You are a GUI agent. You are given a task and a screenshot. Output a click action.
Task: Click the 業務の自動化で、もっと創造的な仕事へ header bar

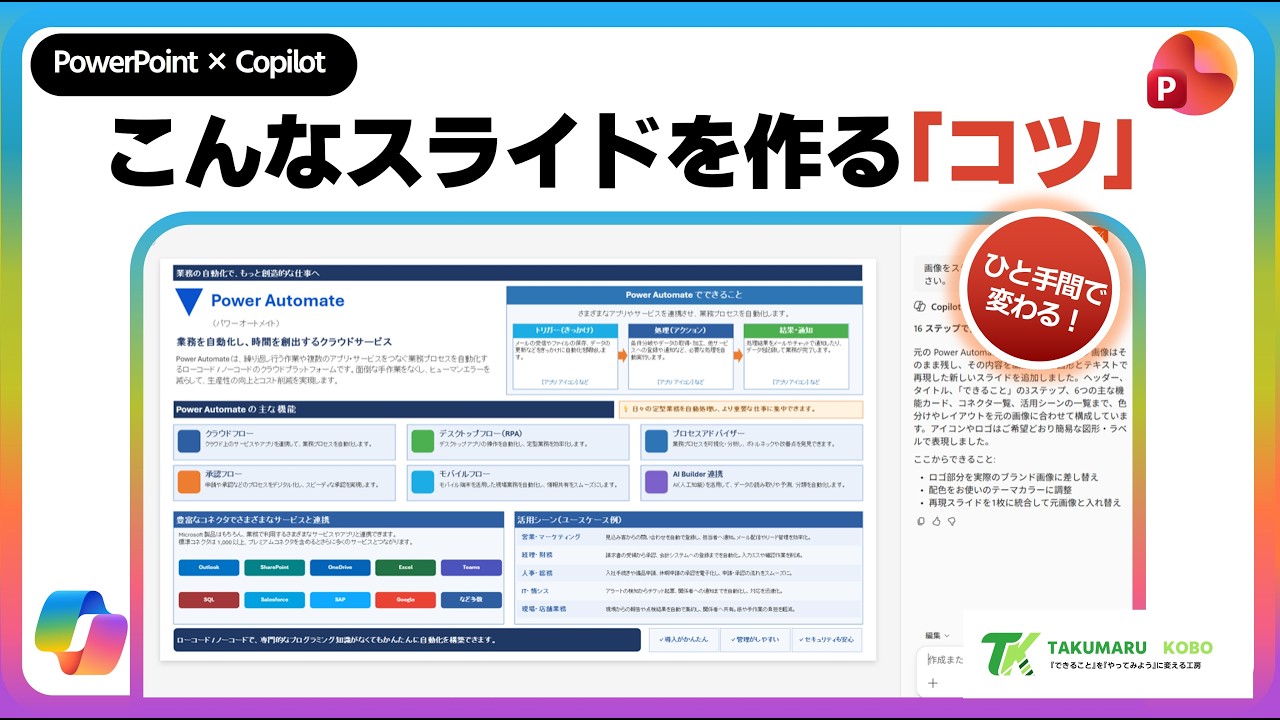tap(517, 273)
